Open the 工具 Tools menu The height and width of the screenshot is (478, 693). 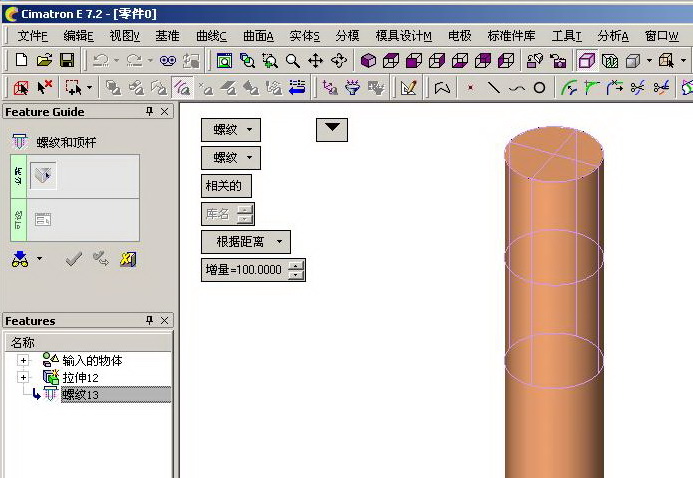tap(566, 36)
